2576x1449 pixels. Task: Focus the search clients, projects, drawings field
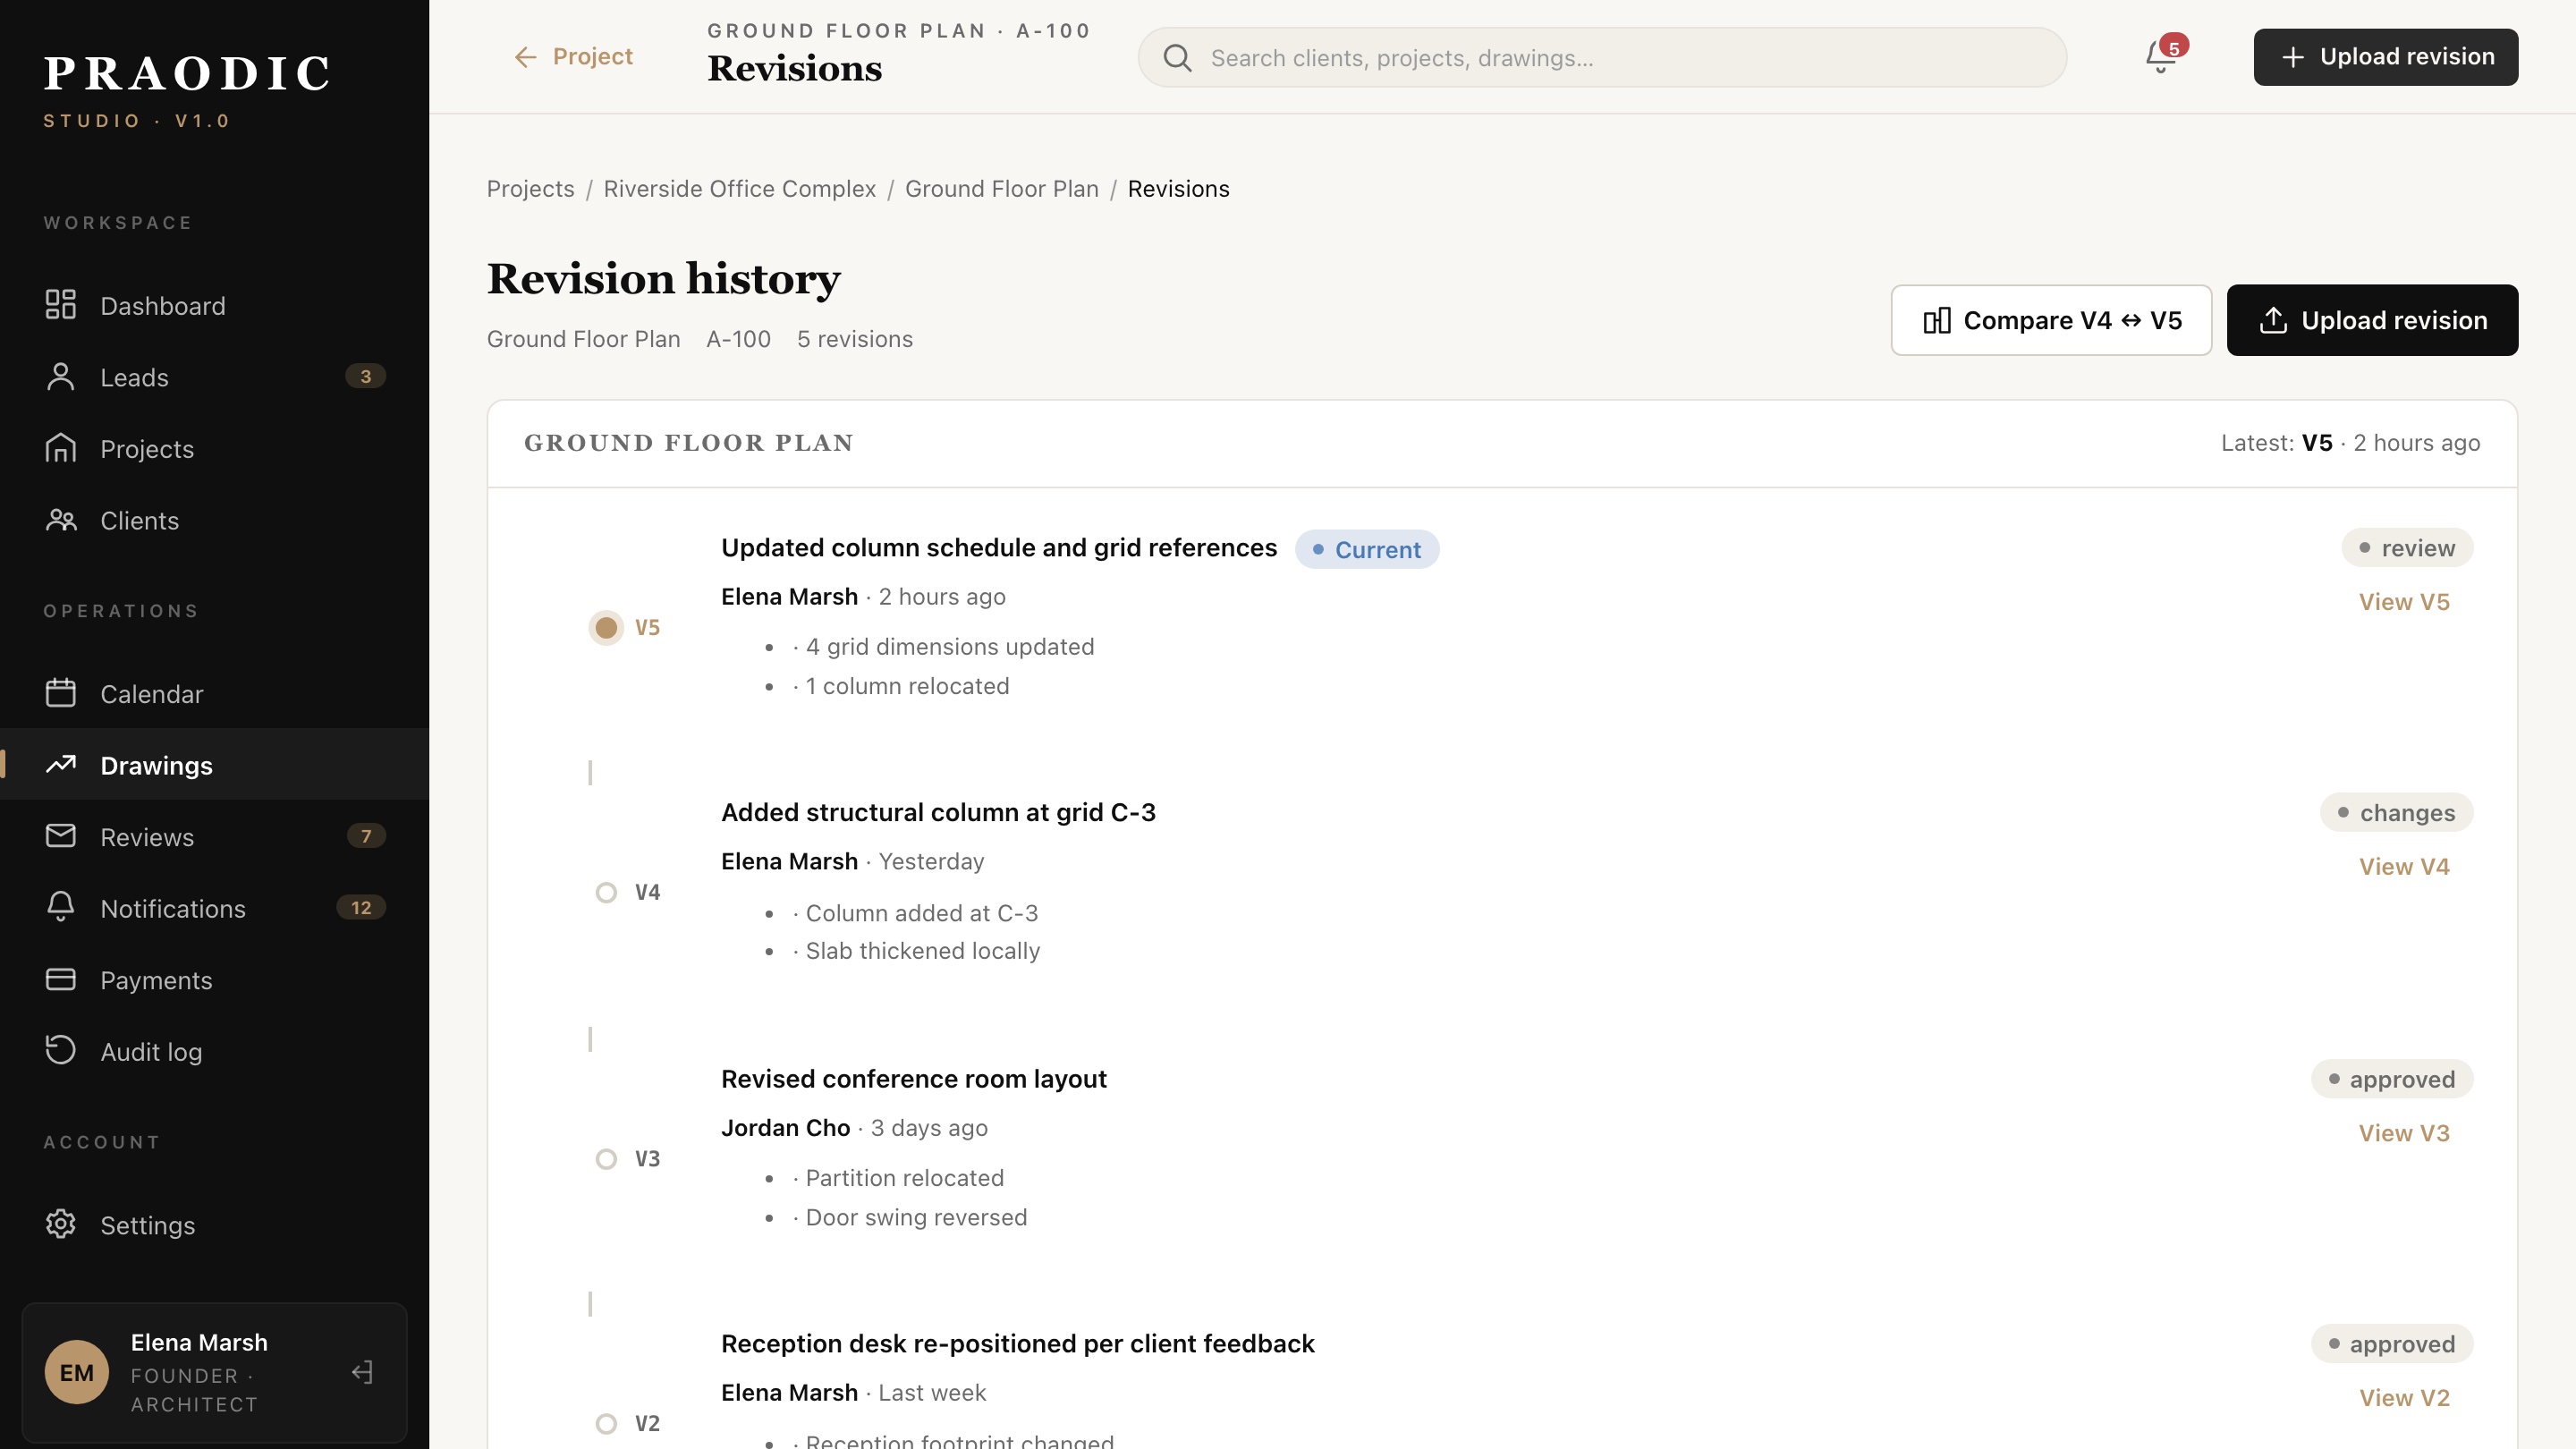tap(1602, 57)
